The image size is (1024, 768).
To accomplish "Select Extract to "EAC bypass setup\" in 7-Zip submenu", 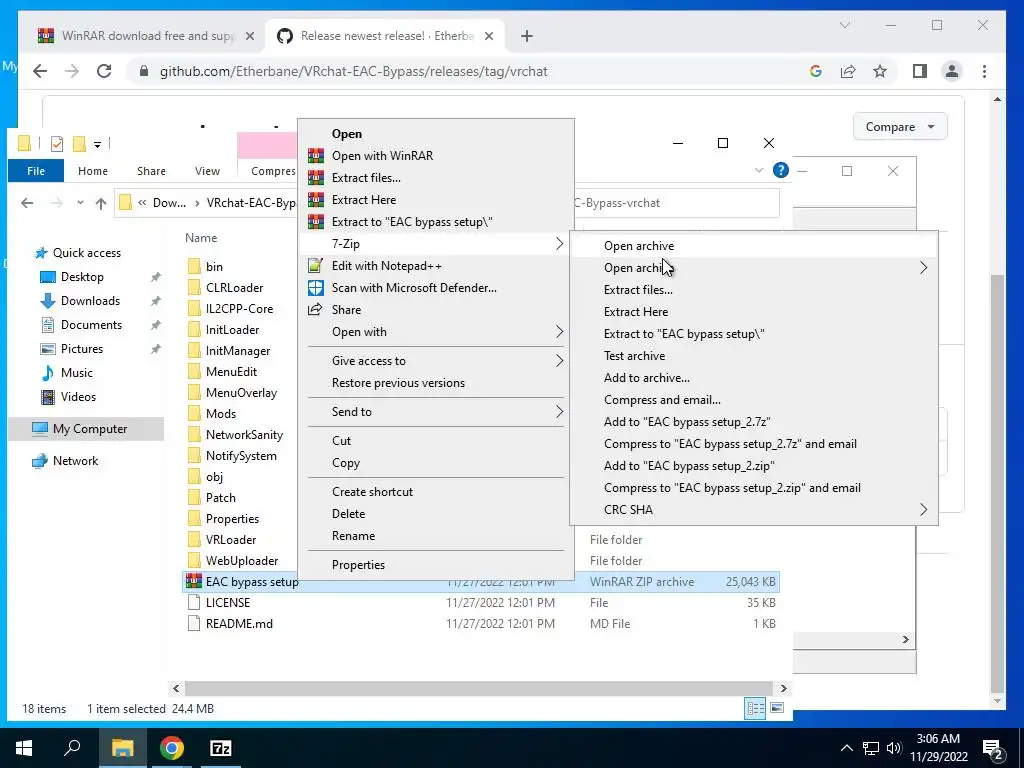I will 754,334.
